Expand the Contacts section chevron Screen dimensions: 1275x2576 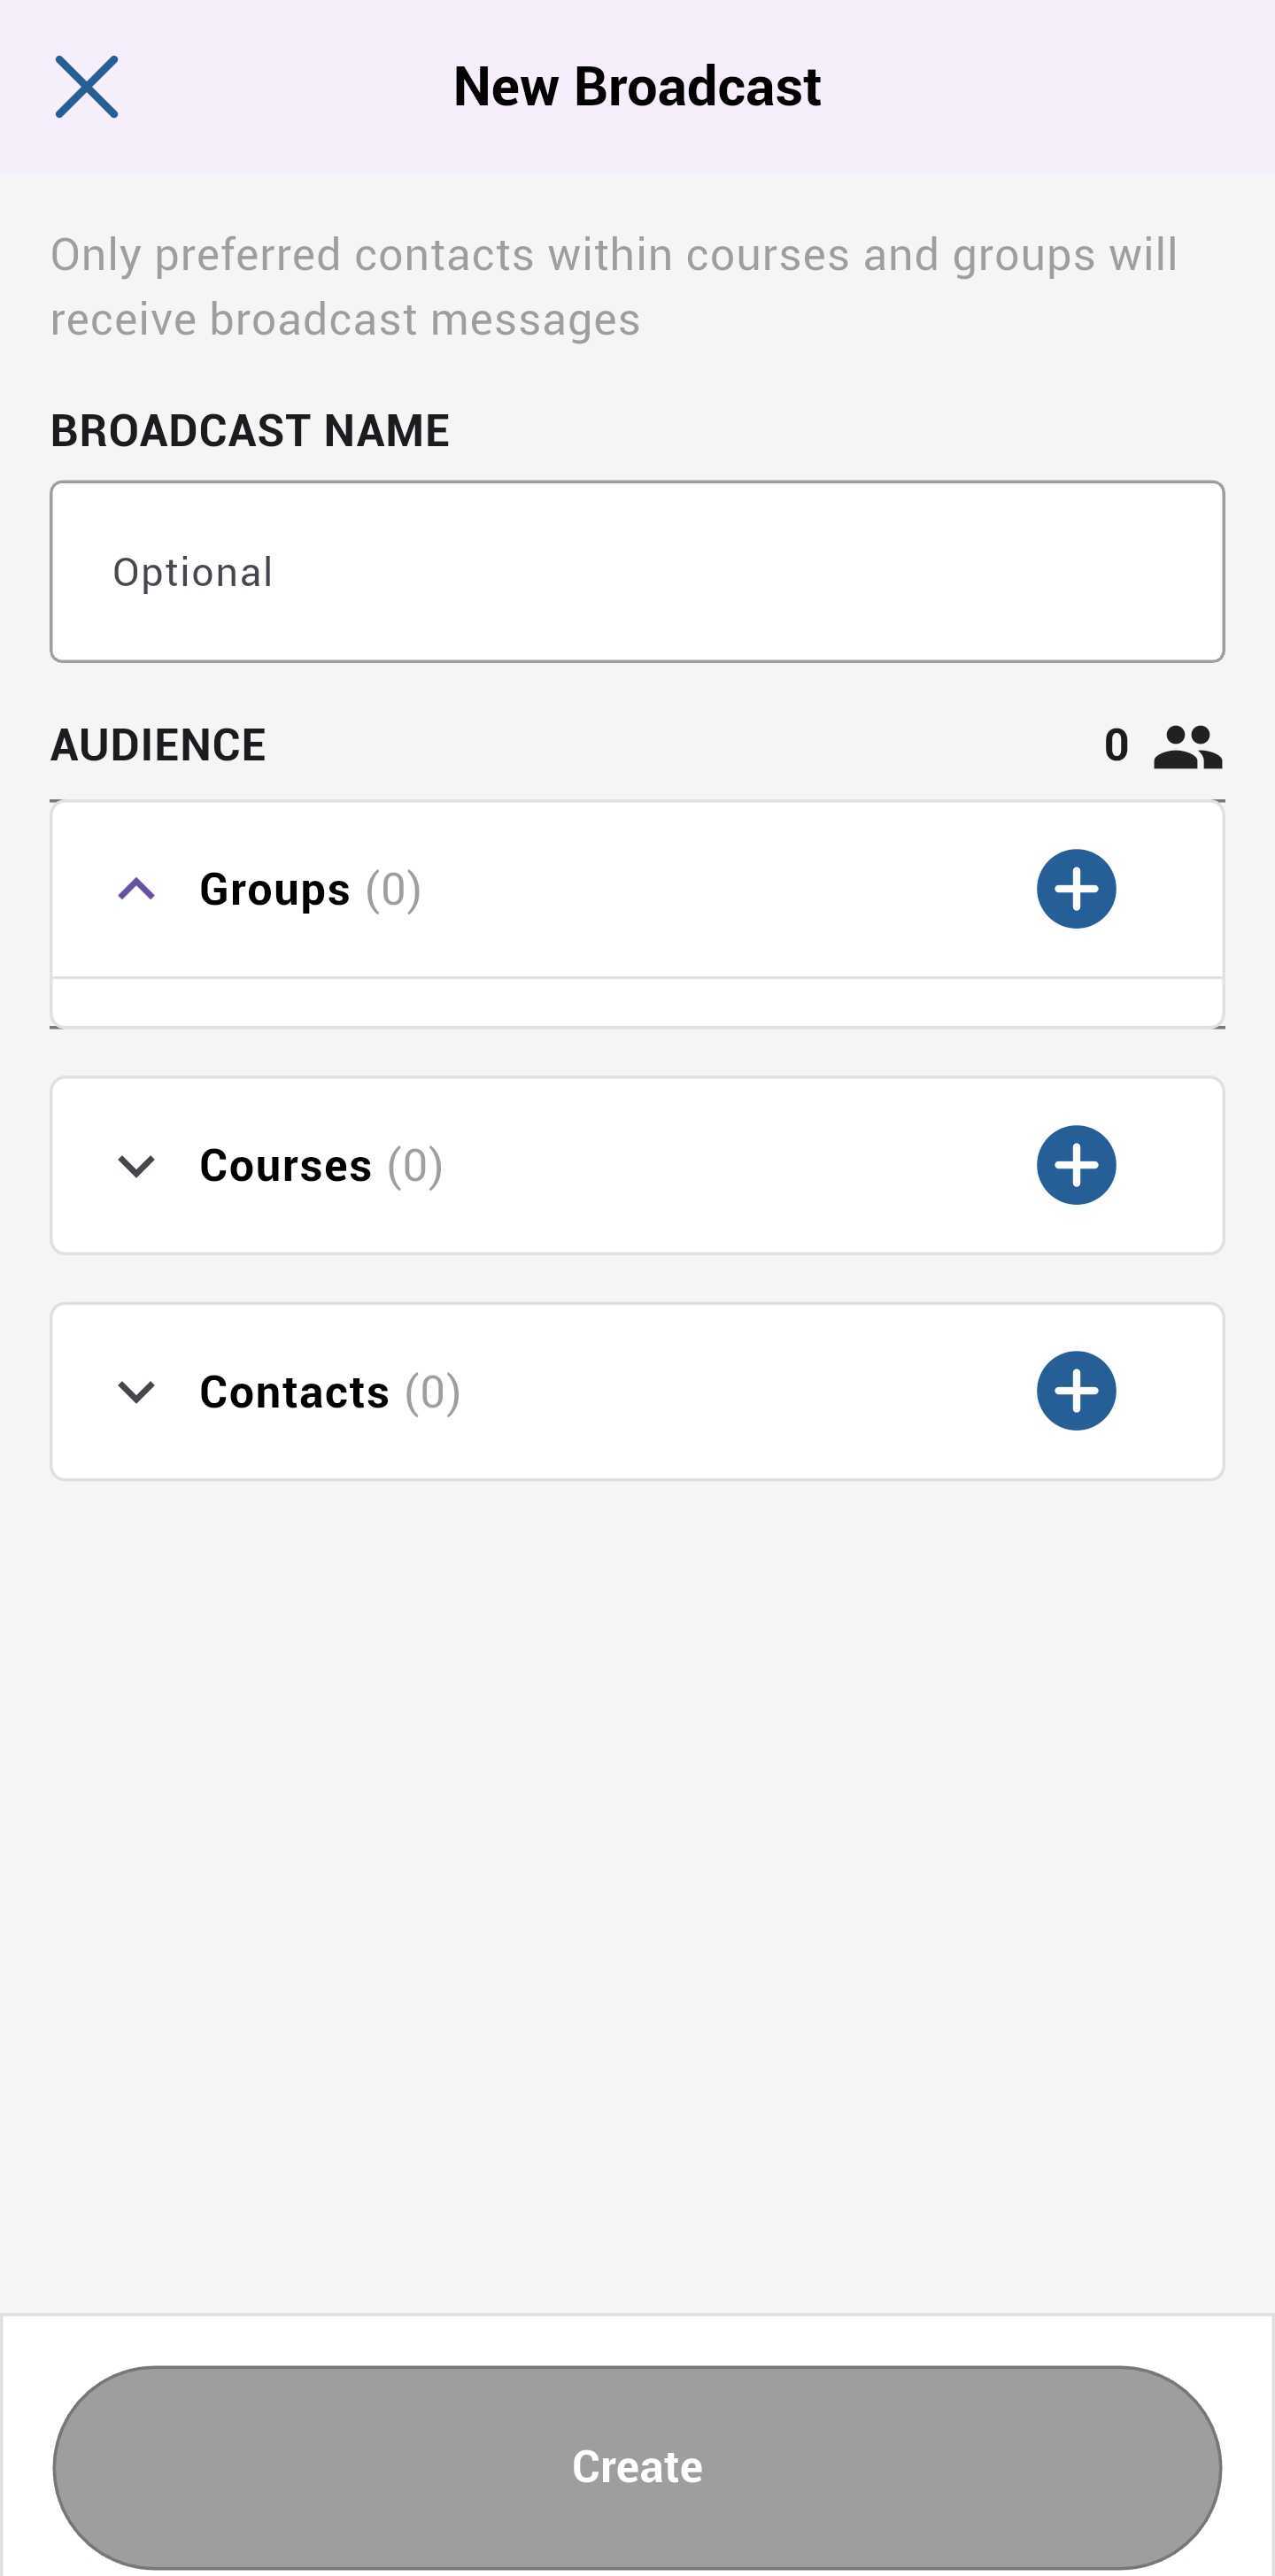[x=136, y=1392]
